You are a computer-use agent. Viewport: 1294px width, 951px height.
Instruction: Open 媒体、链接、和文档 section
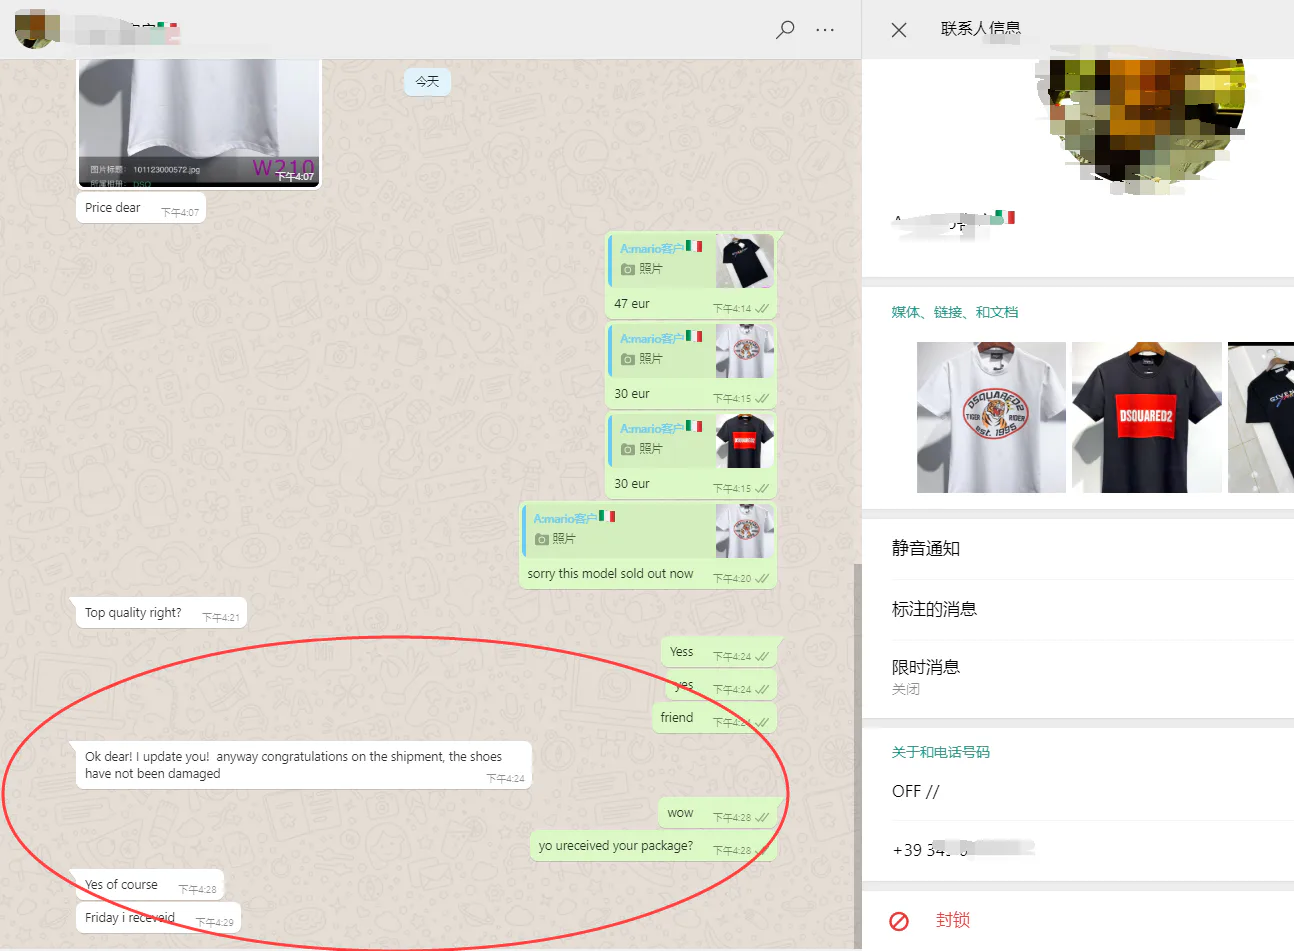(955, 312)
